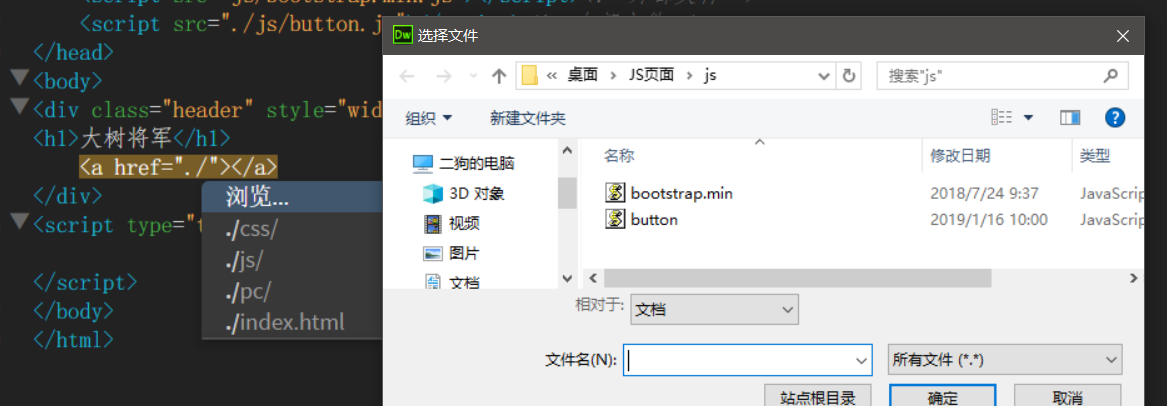Click the Back arrow in file dialog
This screenshot has width=1167, height=406.
(406, 76)
